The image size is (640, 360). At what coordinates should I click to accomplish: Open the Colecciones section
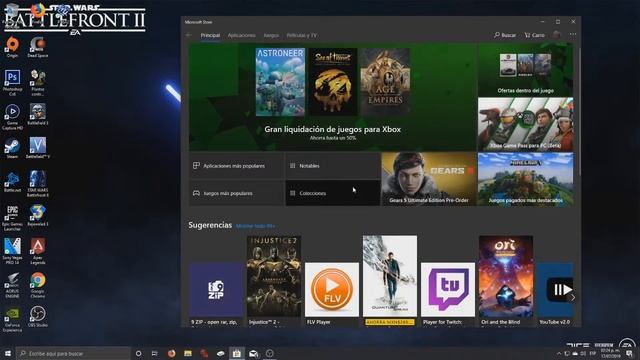point(333,193)
